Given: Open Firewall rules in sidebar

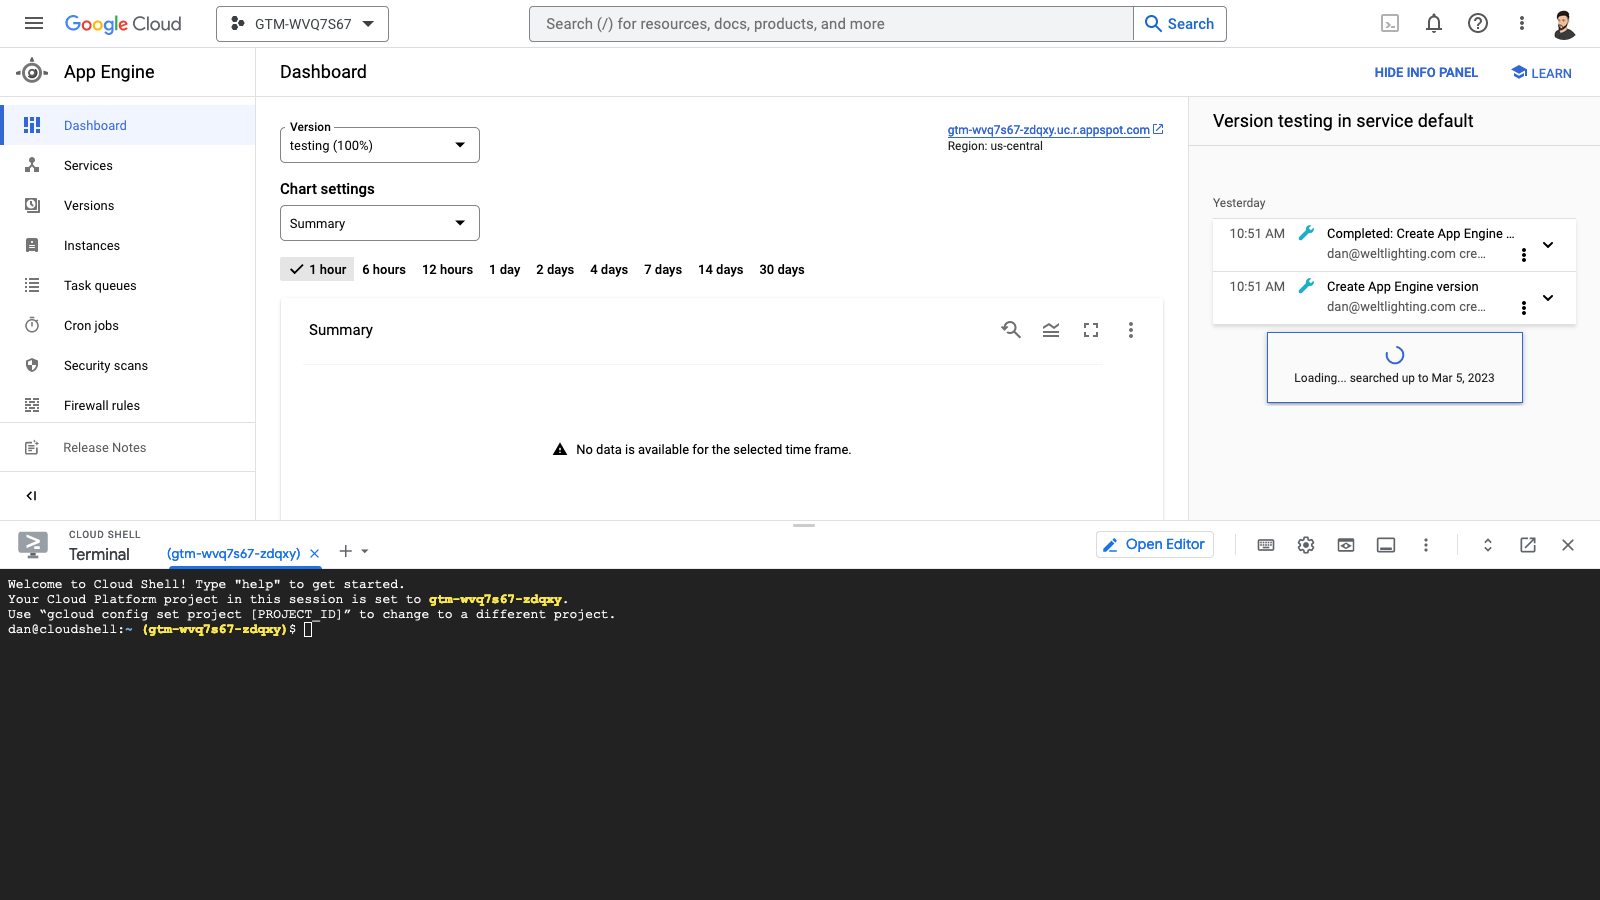Looking at the screenshot, I should tap(128, 405).
